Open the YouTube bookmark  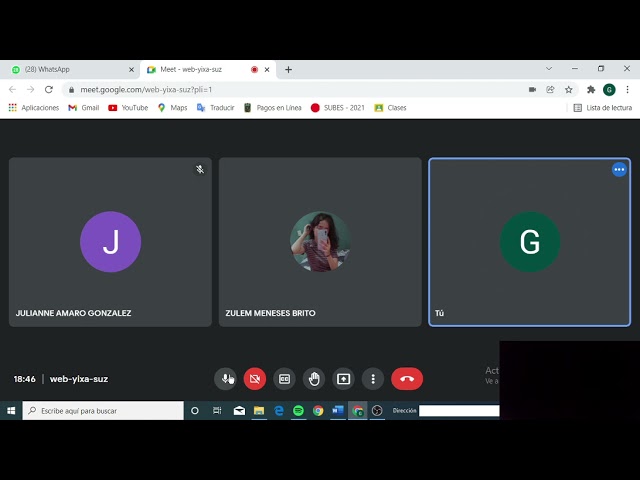[x=128, y=108]
